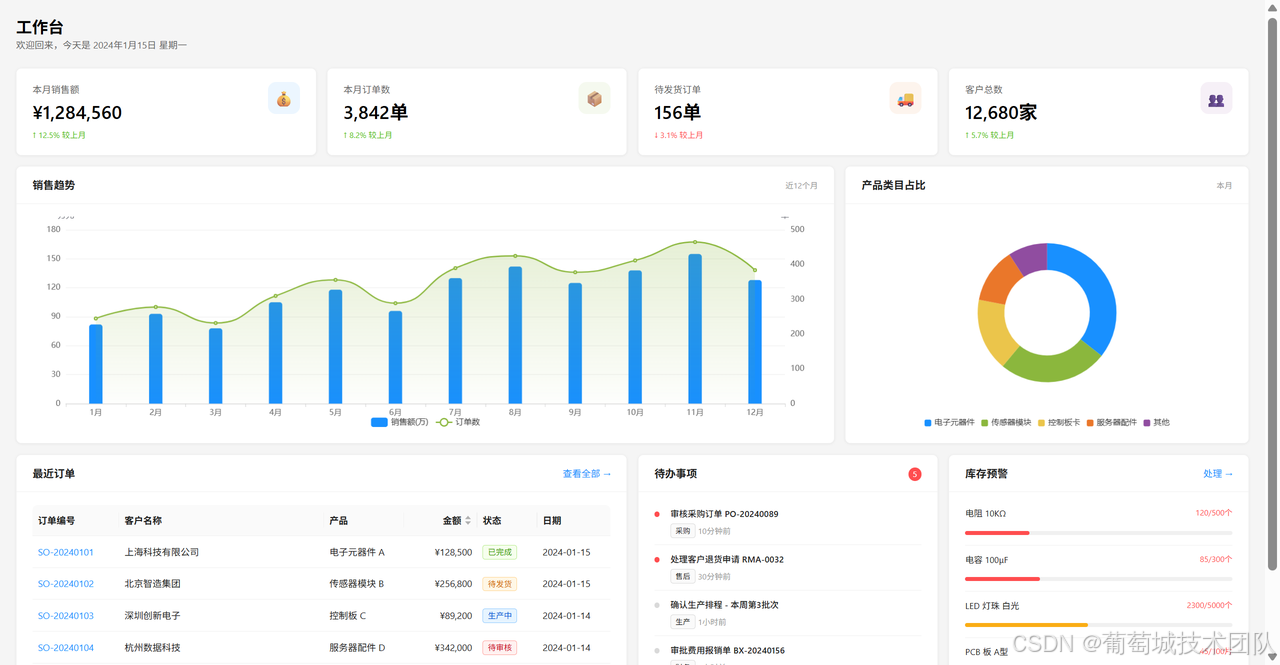Click the 客户名称 column header
Screen dimensions: 1280x665
143,521
